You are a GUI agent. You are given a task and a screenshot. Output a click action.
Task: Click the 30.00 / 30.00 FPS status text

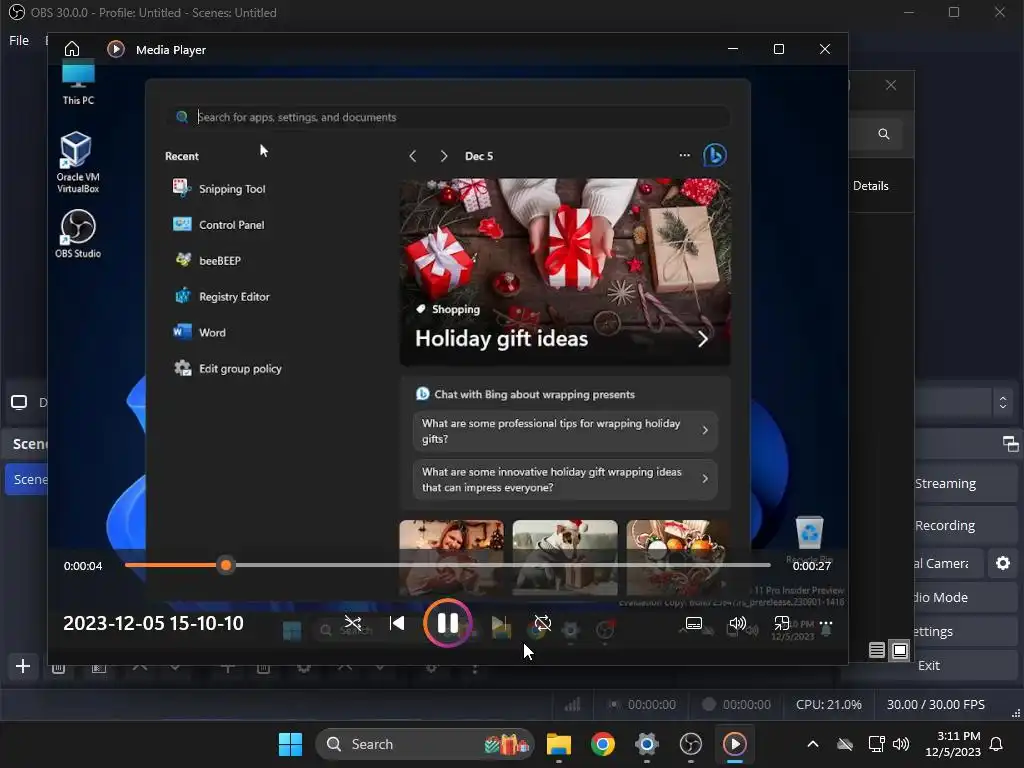pos(935,705)
